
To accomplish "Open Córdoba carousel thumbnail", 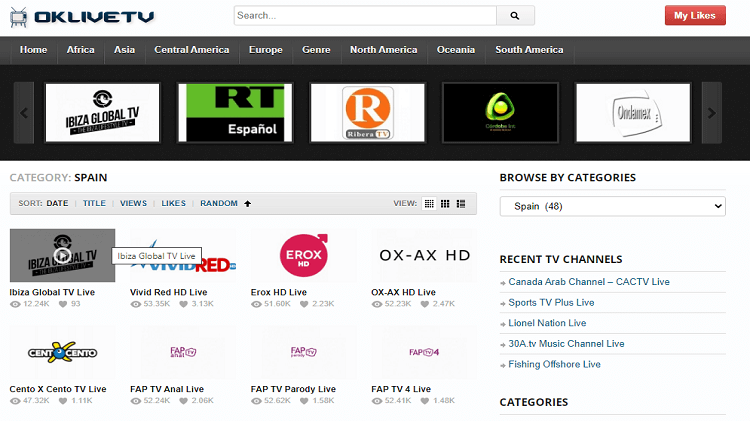I will click(x=500, y=113).
